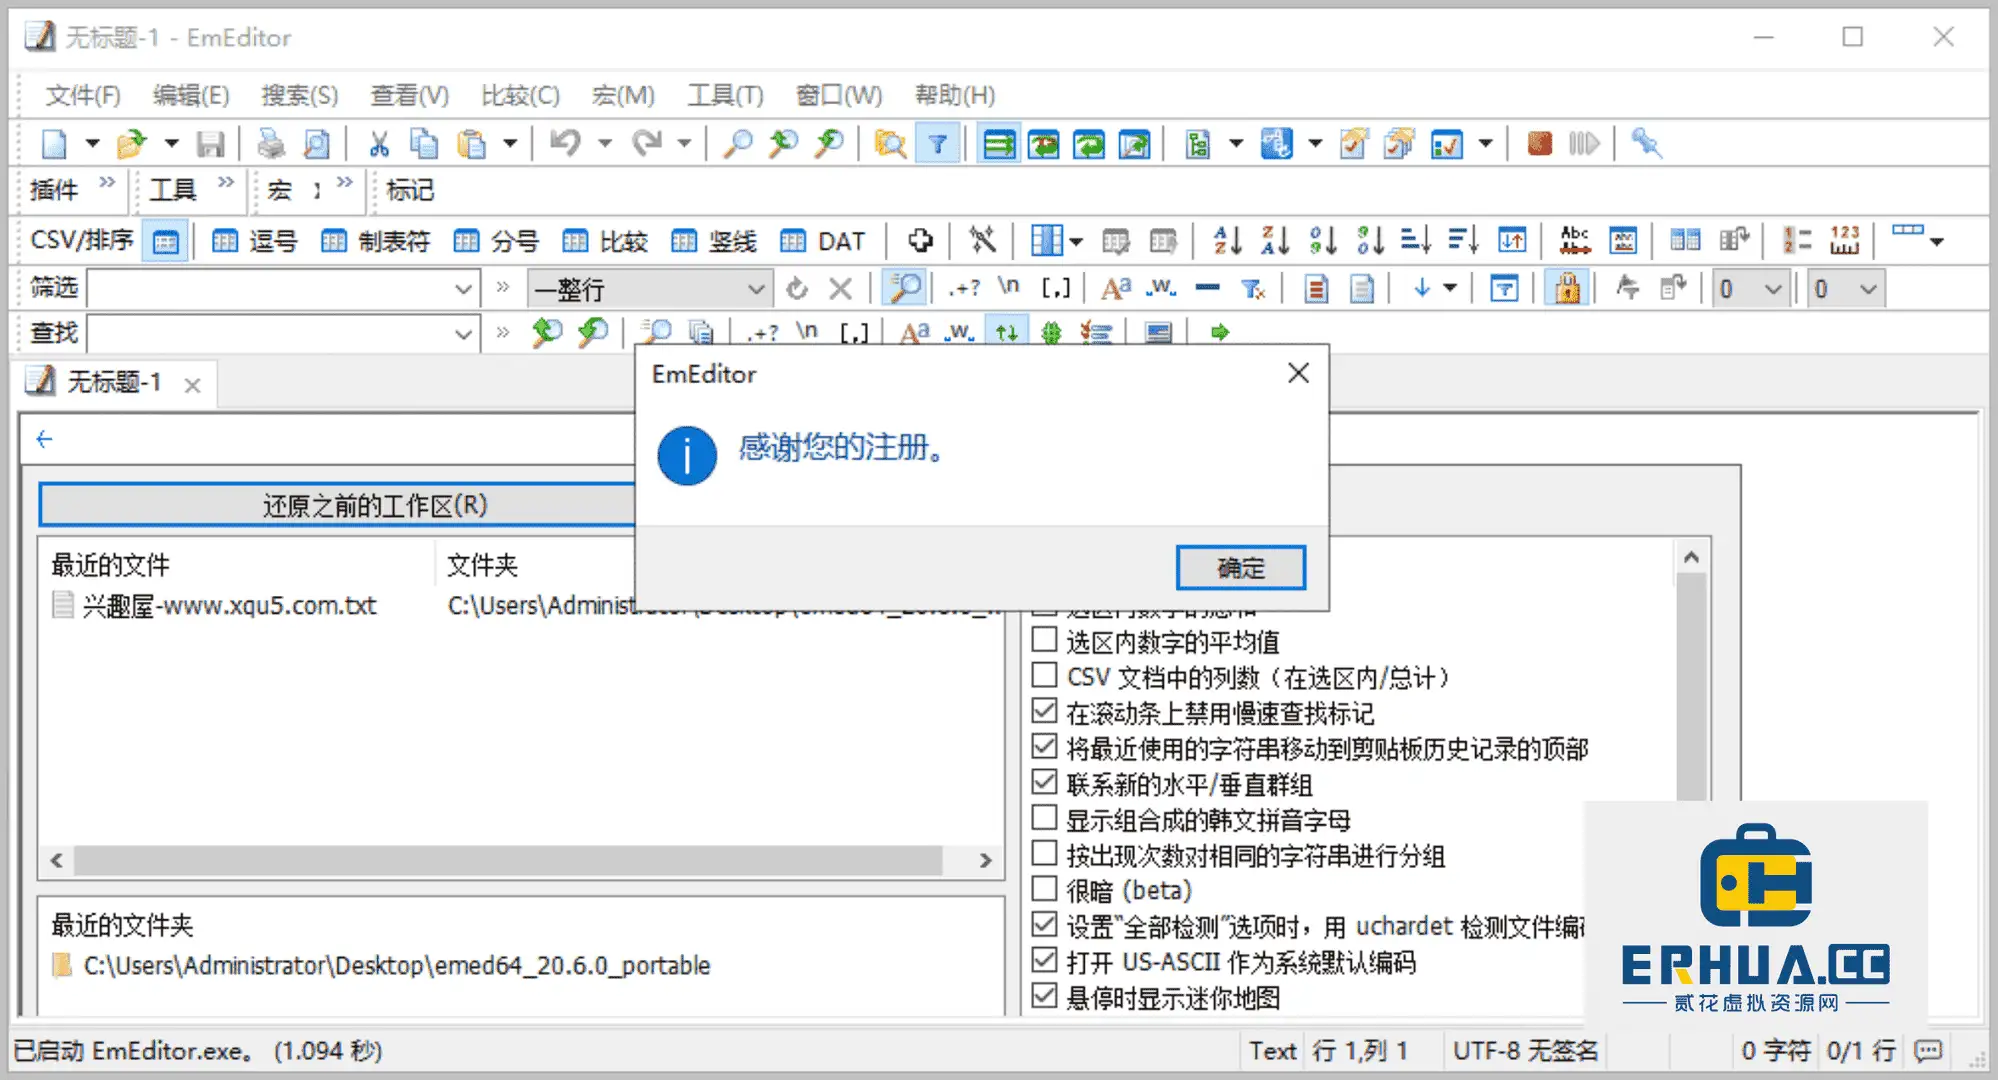1998x1080 pixels.
Task: Toggle '将最近使用的字符串移动到剪贴板历史记录的顶部' checkbox
Action: (1044, 747)
